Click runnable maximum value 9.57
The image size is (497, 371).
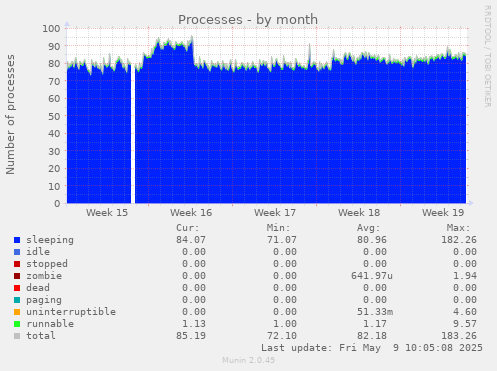point(465,324)
